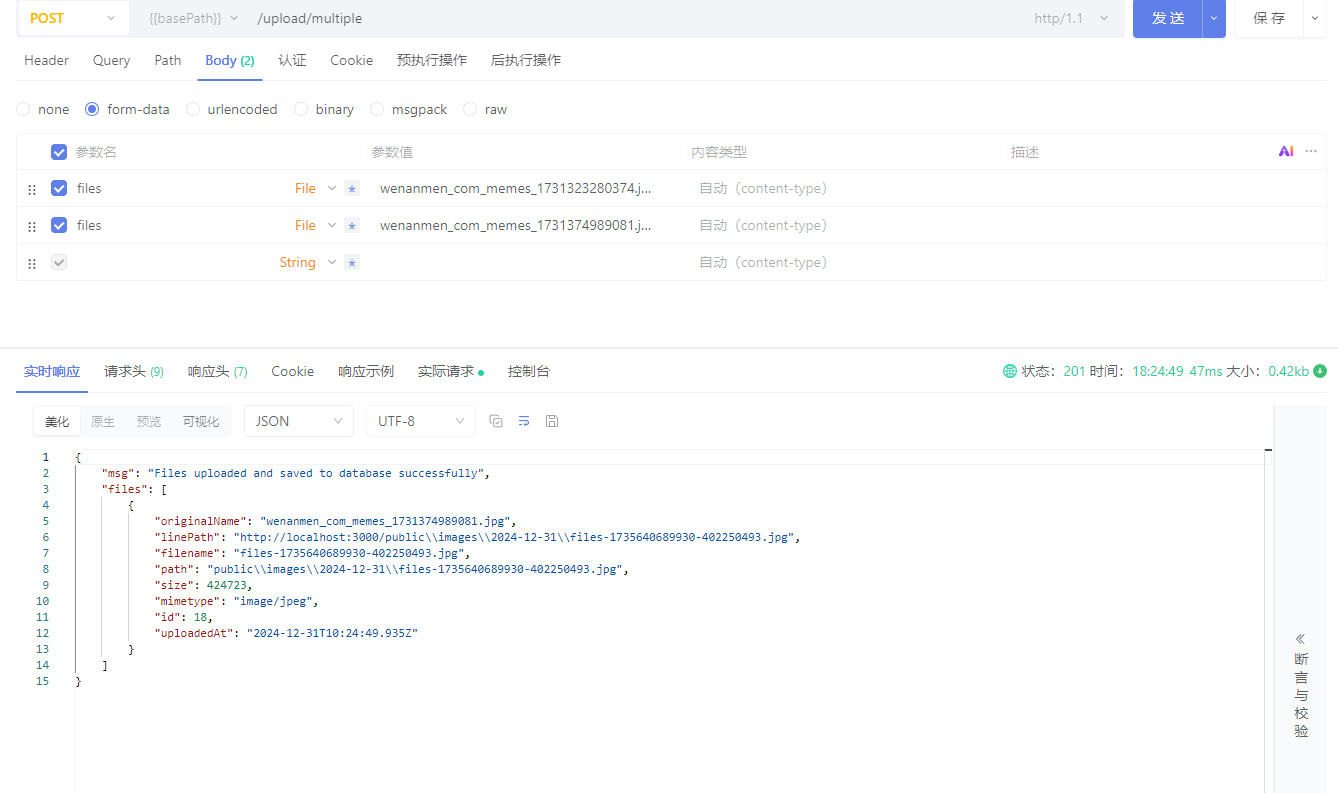This screenshot has width=1338, height=793.
Task: Expand the save button dropdown arrow
Action: click(1314, 18)
